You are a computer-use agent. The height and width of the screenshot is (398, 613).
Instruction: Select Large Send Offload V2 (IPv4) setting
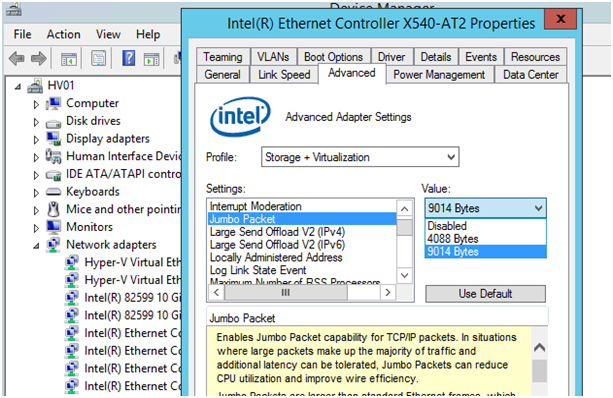click(277, 232)
